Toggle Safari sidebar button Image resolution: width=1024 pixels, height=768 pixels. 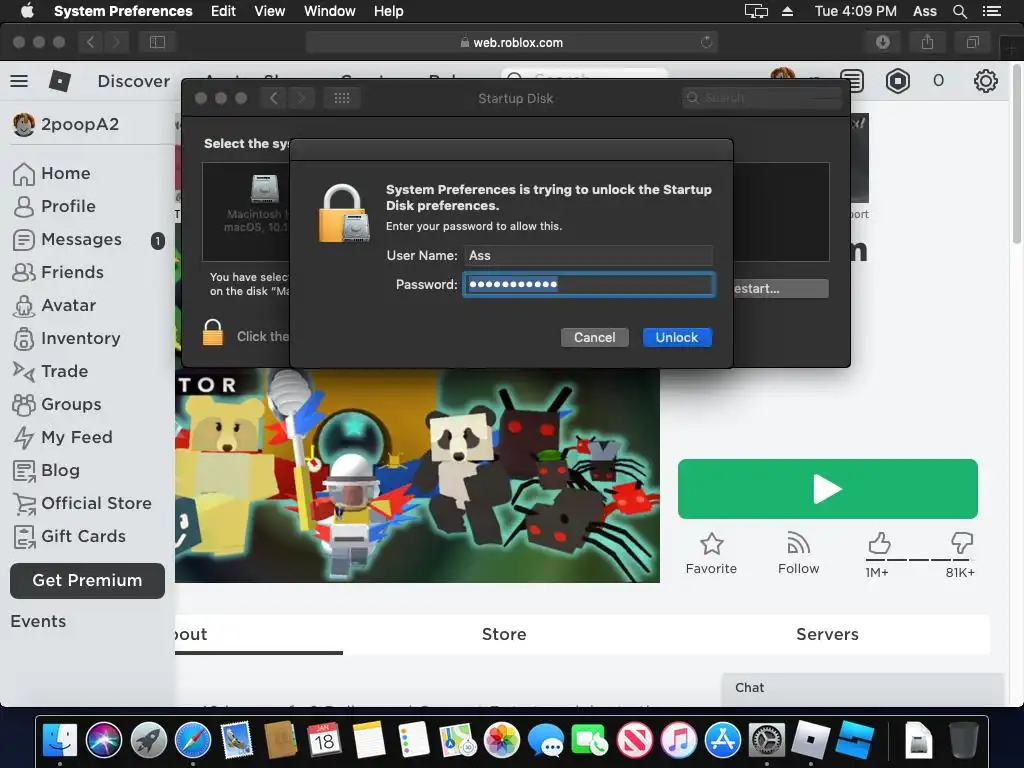157,42
